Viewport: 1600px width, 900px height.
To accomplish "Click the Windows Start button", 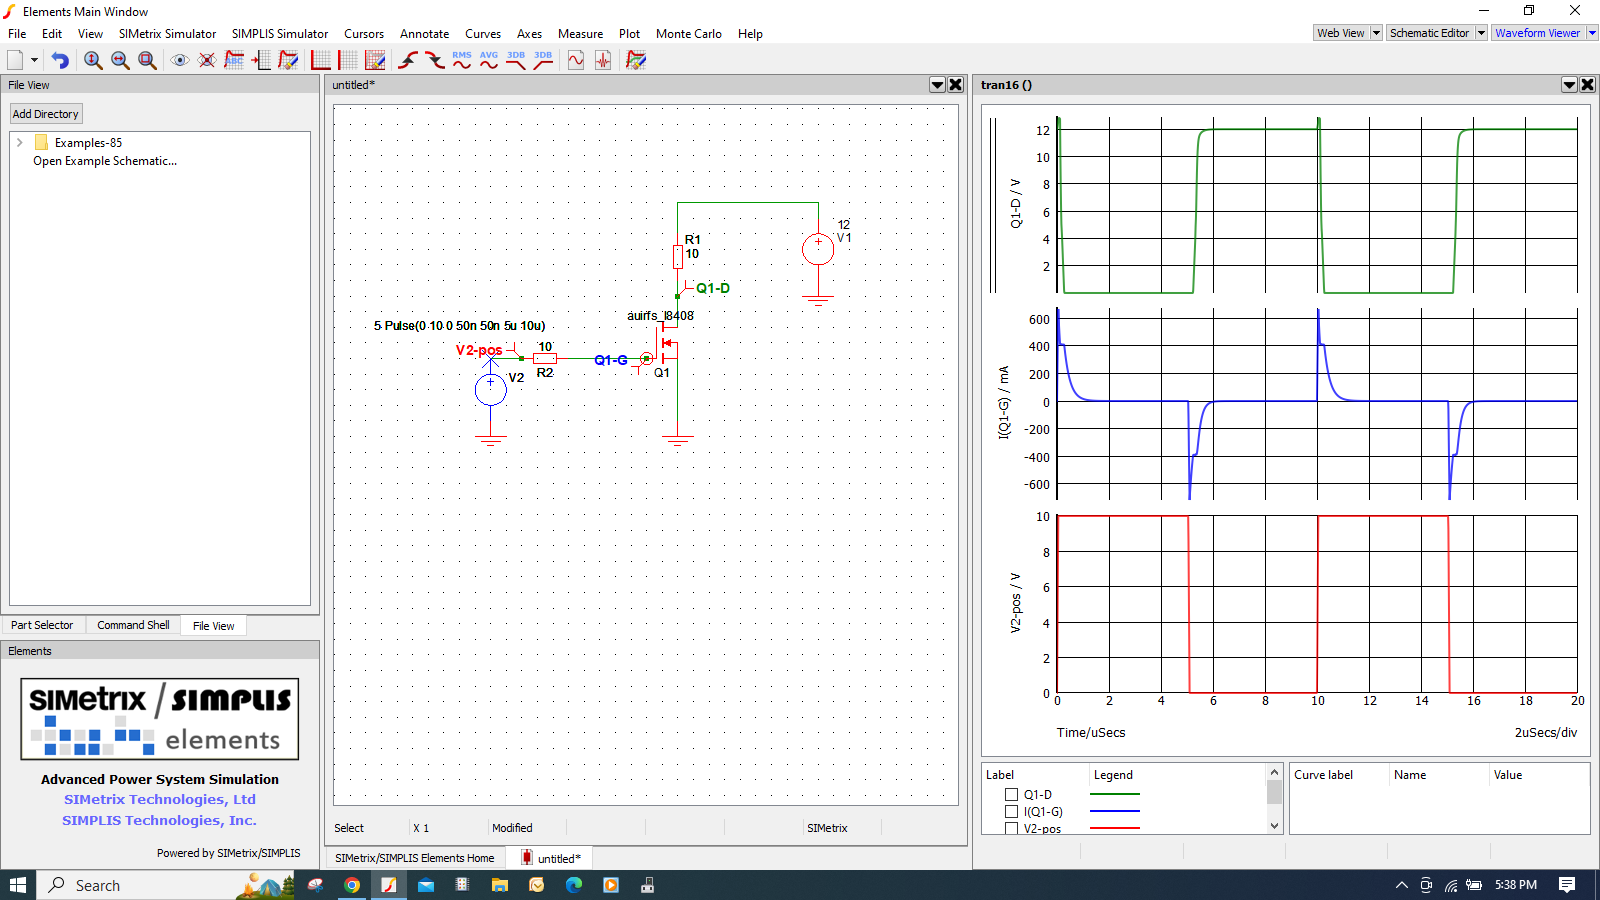I will (x=18, y=885).
